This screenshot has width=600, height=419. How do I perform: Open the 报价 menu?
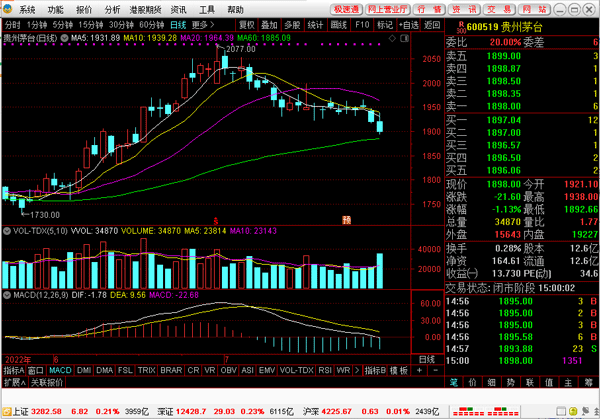coord(84,10)
